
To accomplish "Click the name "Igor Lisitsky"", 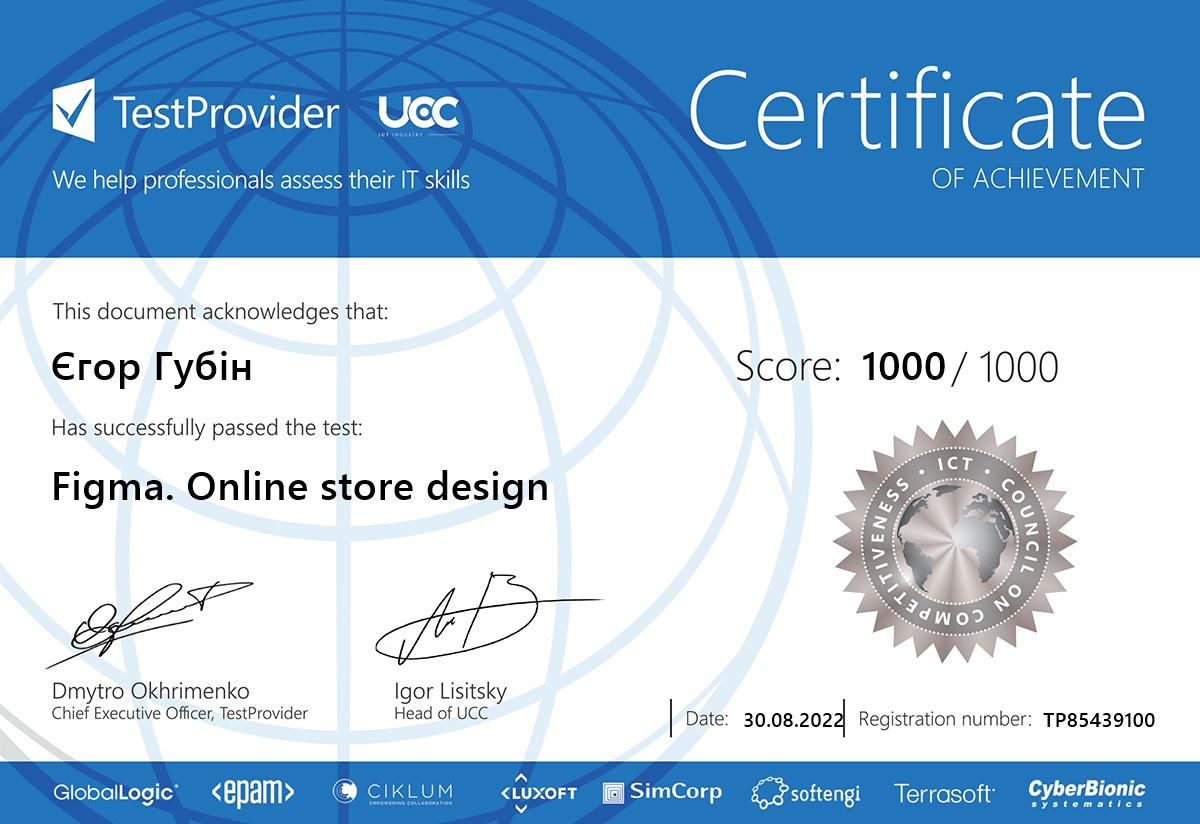I will [451, 692].
